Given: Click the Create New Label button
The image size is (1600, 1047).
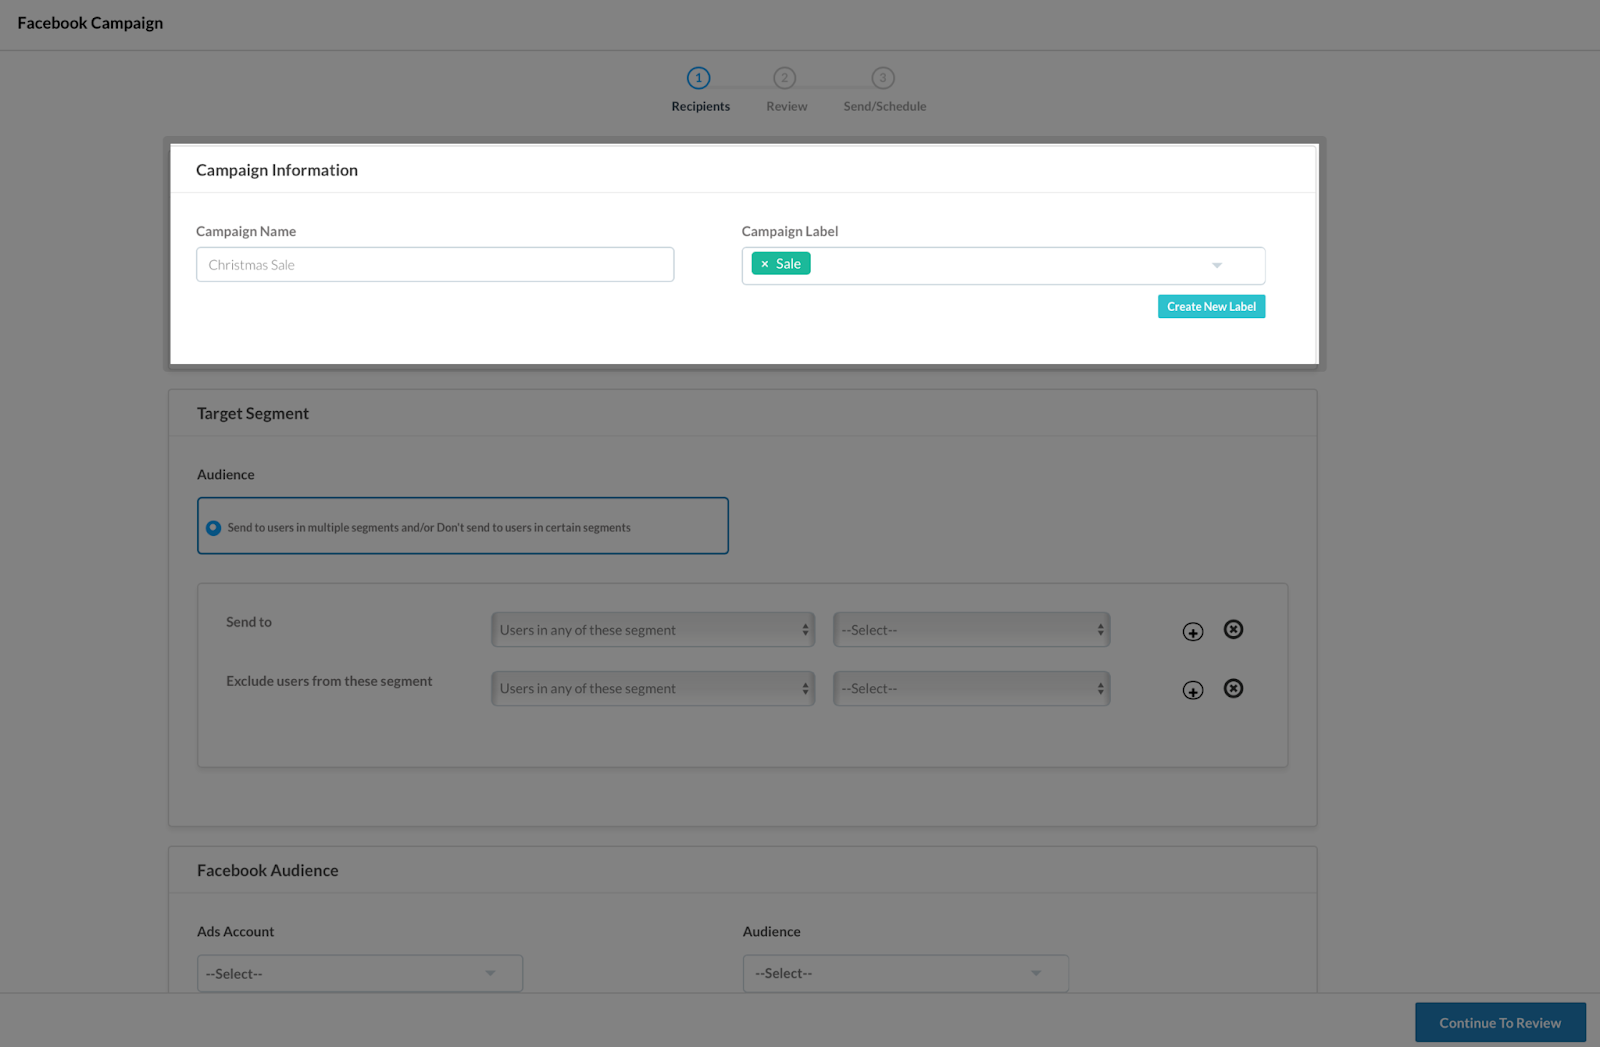Looking at the screenshot, I should pos(1211,306).
